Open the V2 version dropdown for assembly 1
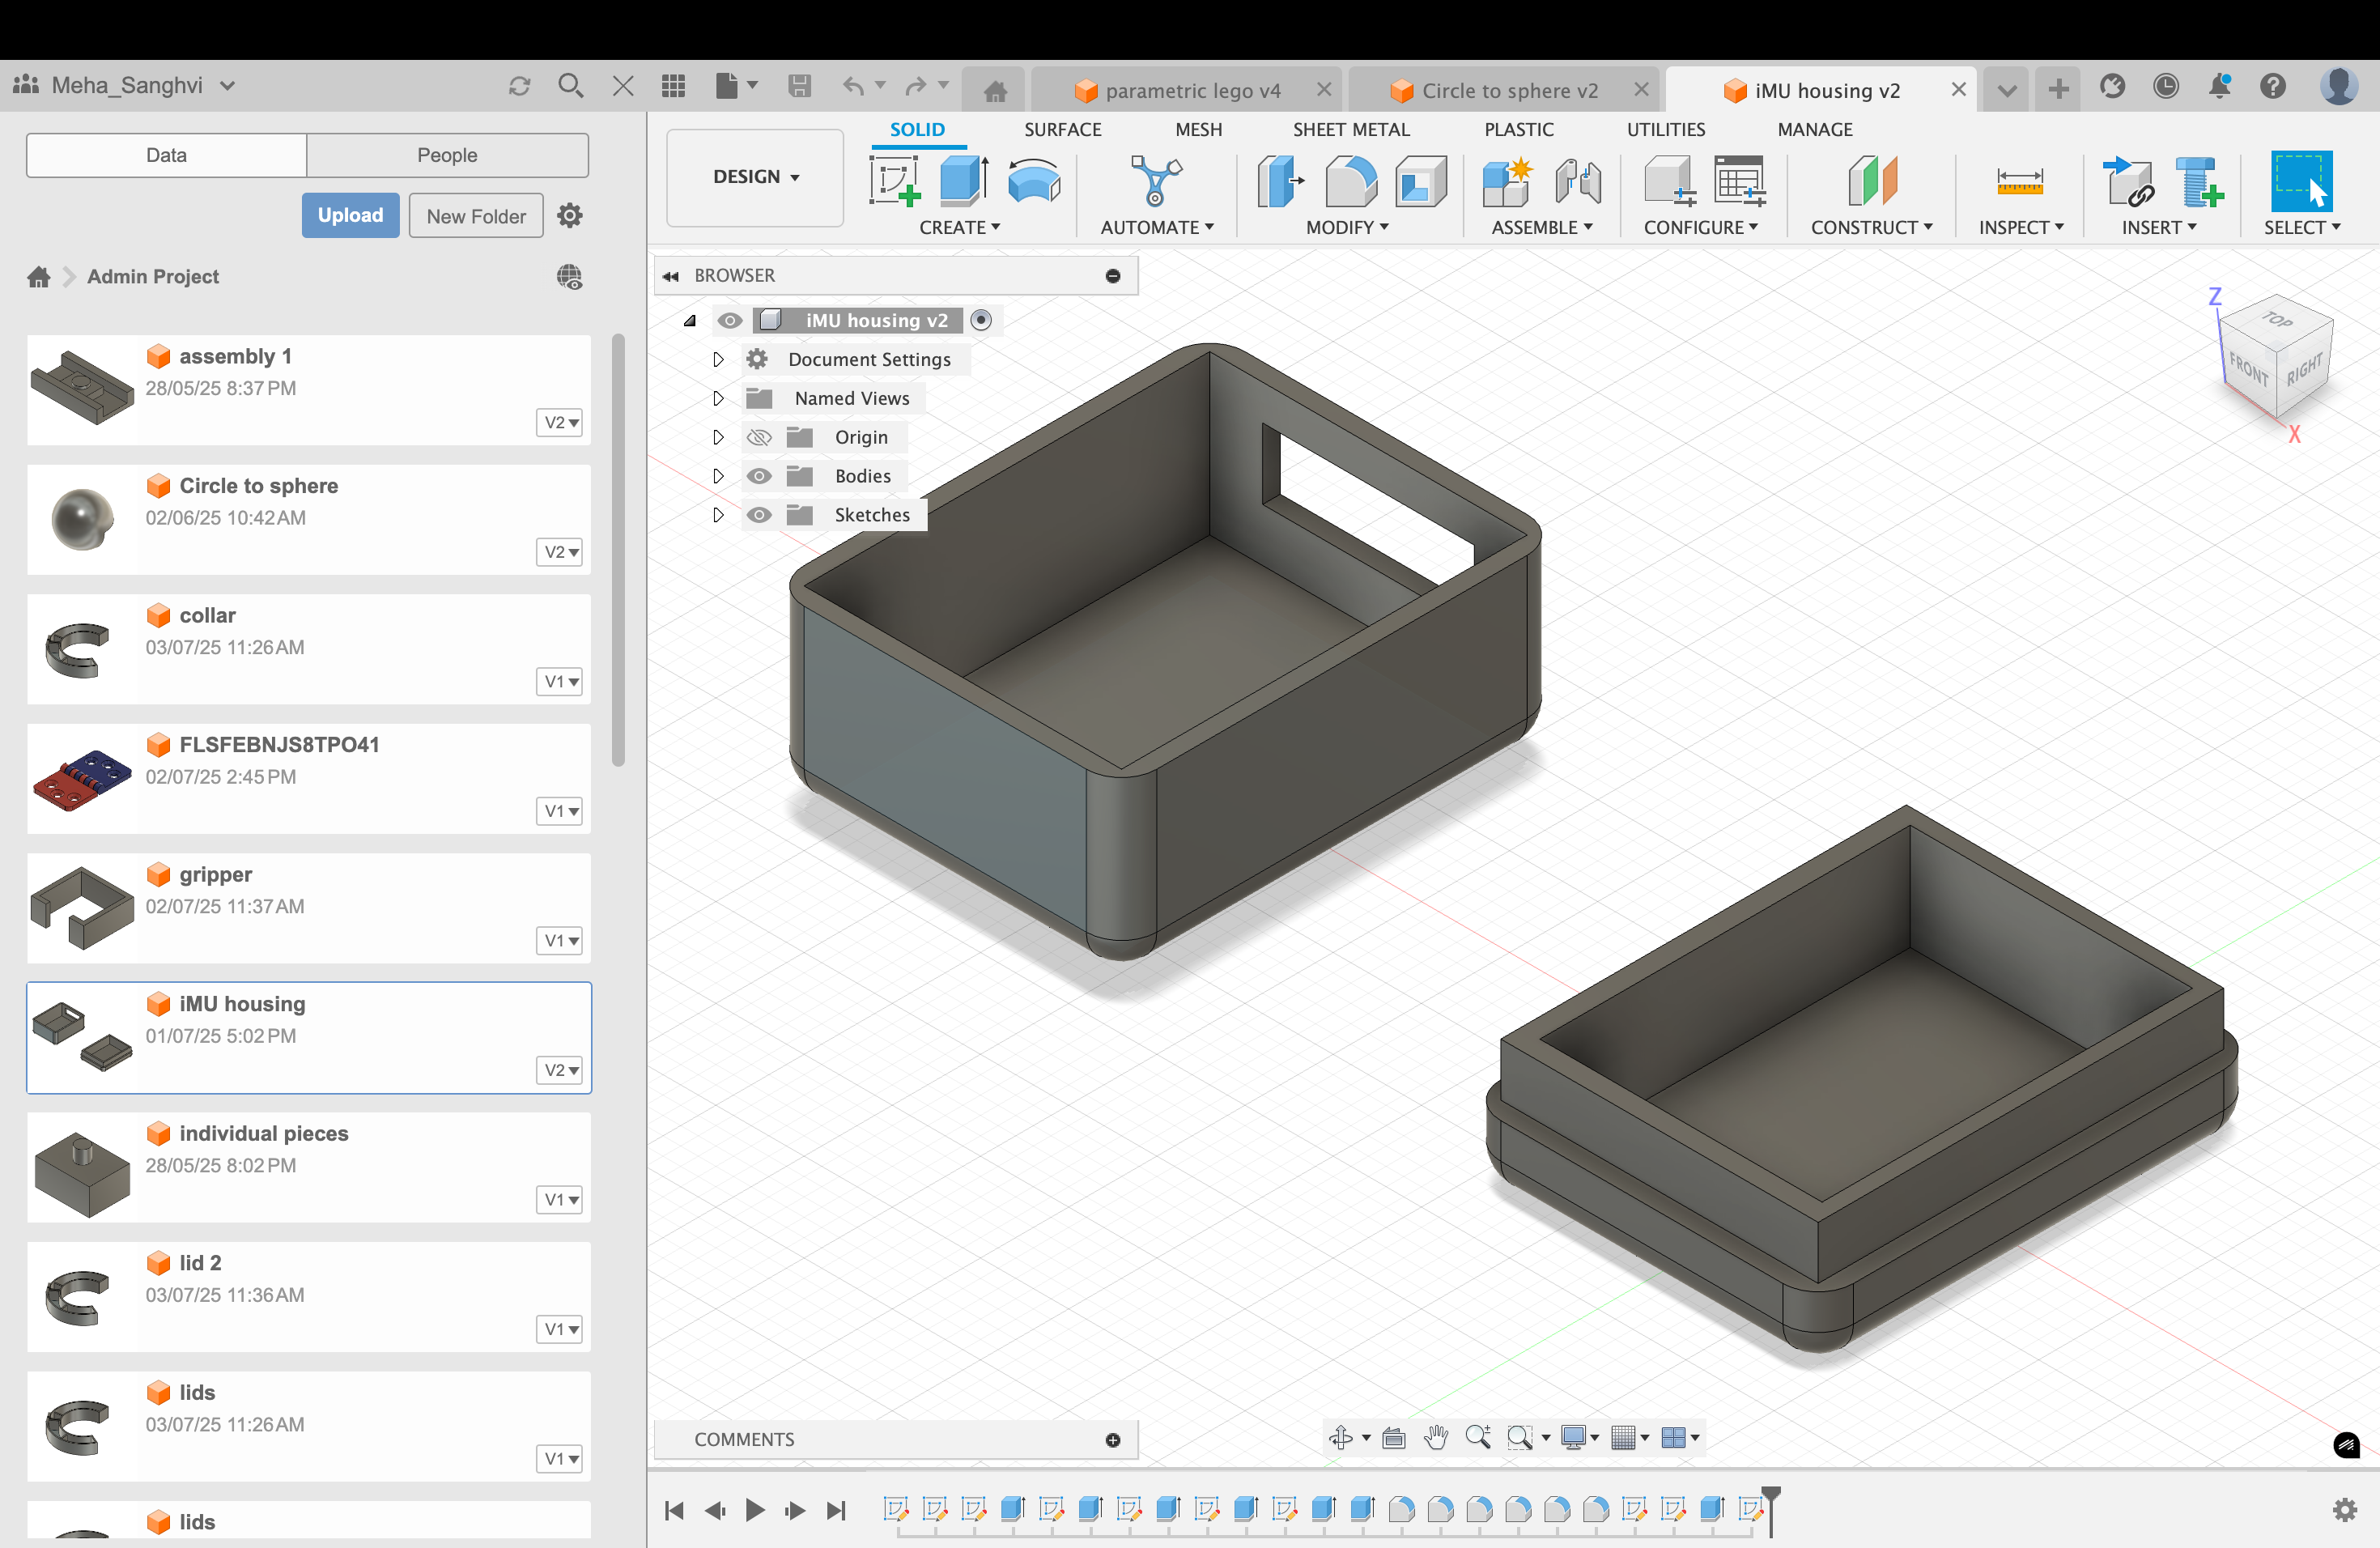The width and height of the screenshot is (2380, 1548). tap(560, 422)
